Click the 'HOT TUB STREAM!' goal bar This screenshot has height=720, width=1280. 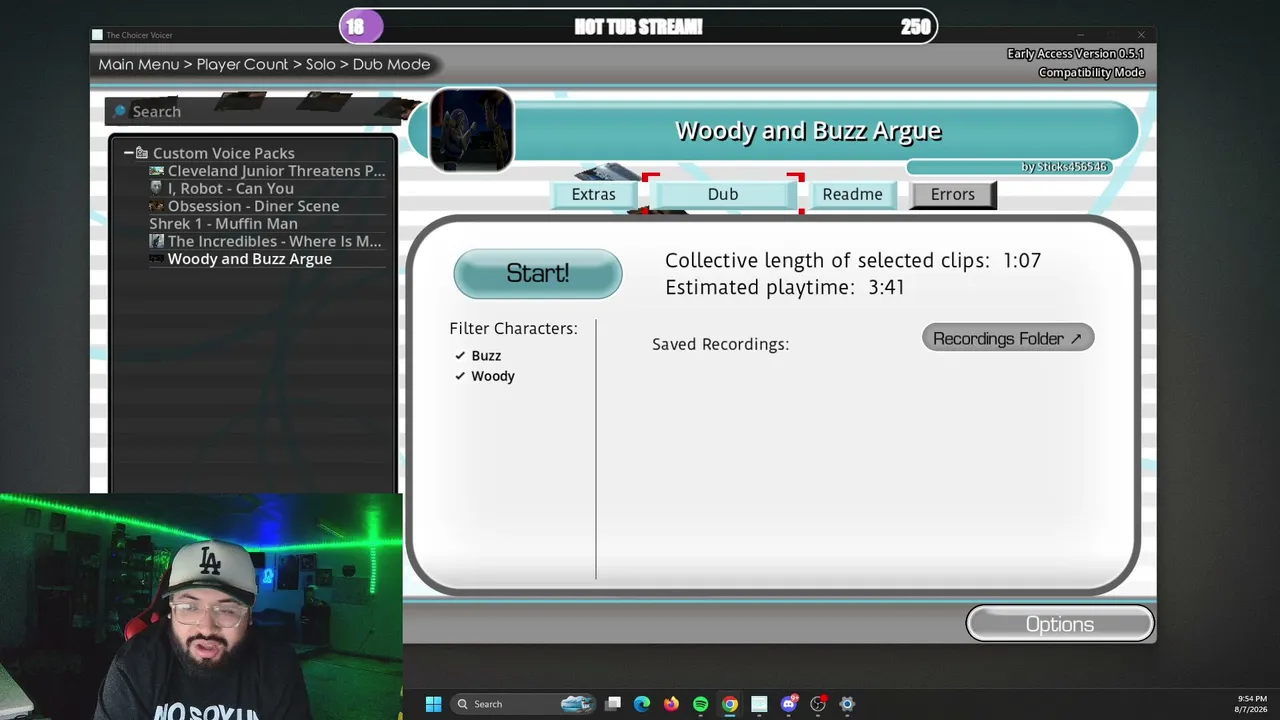(x=639, y=27)
